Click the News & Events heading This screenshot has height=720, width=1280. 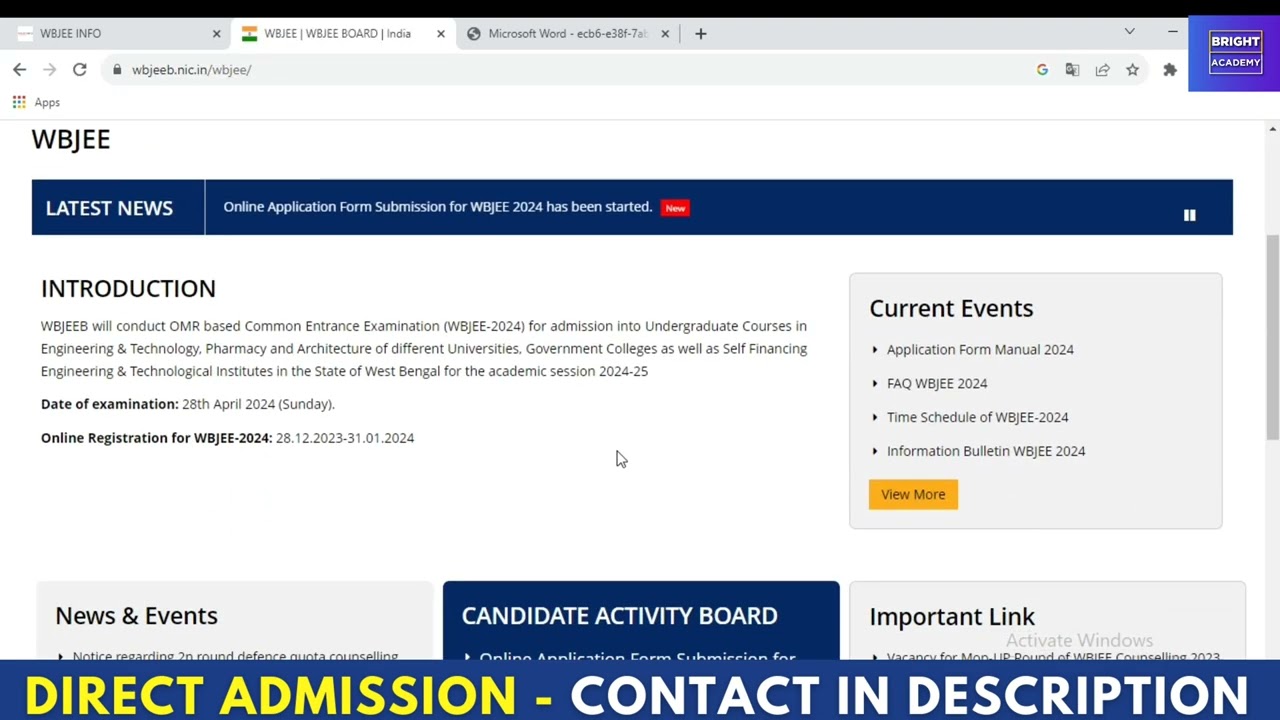click(136, 615)
